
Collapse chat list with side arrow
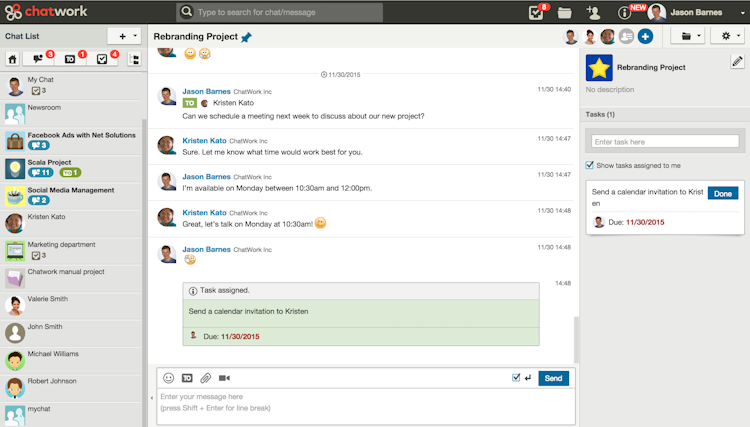[x=152, y=397]
